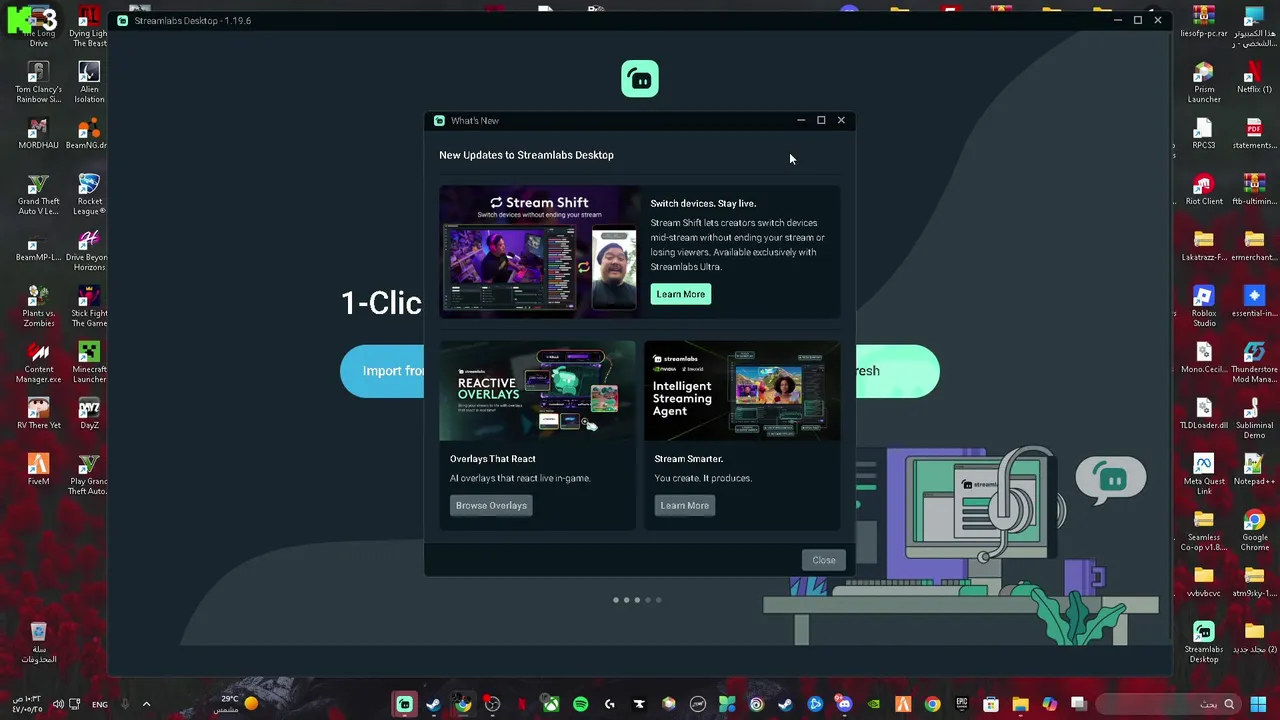The image size is (1280, 720).
Task: Click the Streamlabs logo in What's New titlebar
Action: [439, 120]
